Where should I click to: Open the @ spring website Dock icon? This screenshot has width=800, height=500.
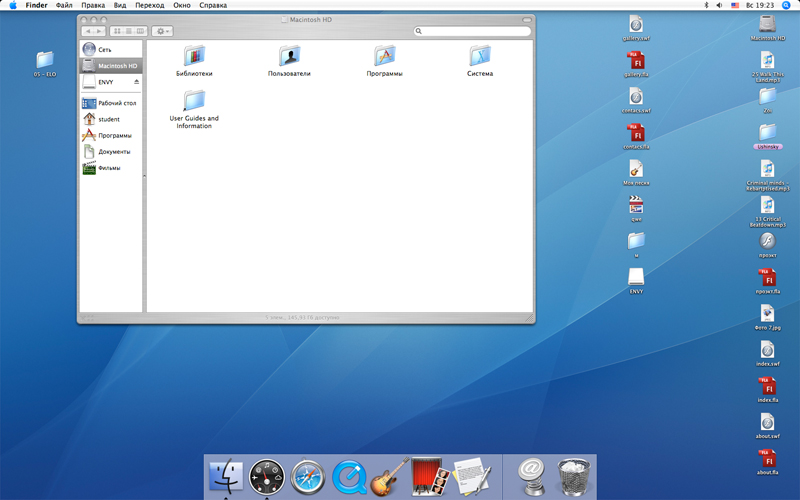click(531, 476)
